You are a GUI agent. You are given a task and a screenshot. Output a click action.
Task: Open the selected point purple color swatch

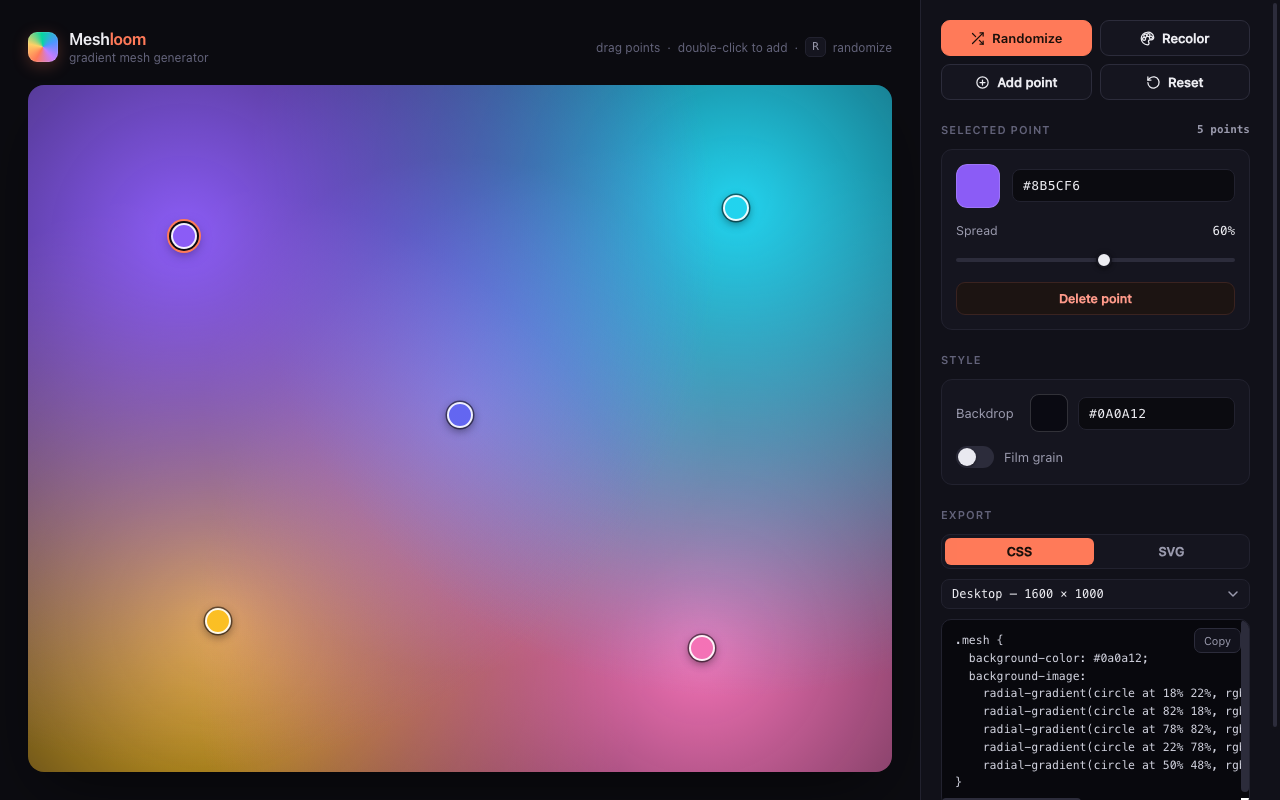coord(978,186)
